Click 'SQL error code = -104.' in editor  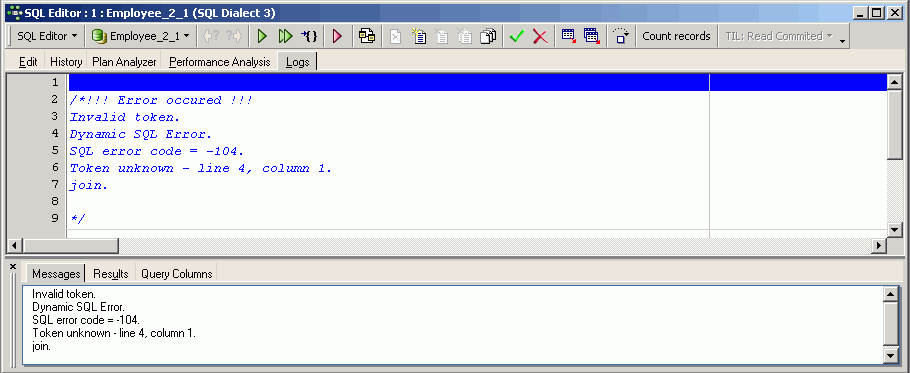click(x=157, y=151)
